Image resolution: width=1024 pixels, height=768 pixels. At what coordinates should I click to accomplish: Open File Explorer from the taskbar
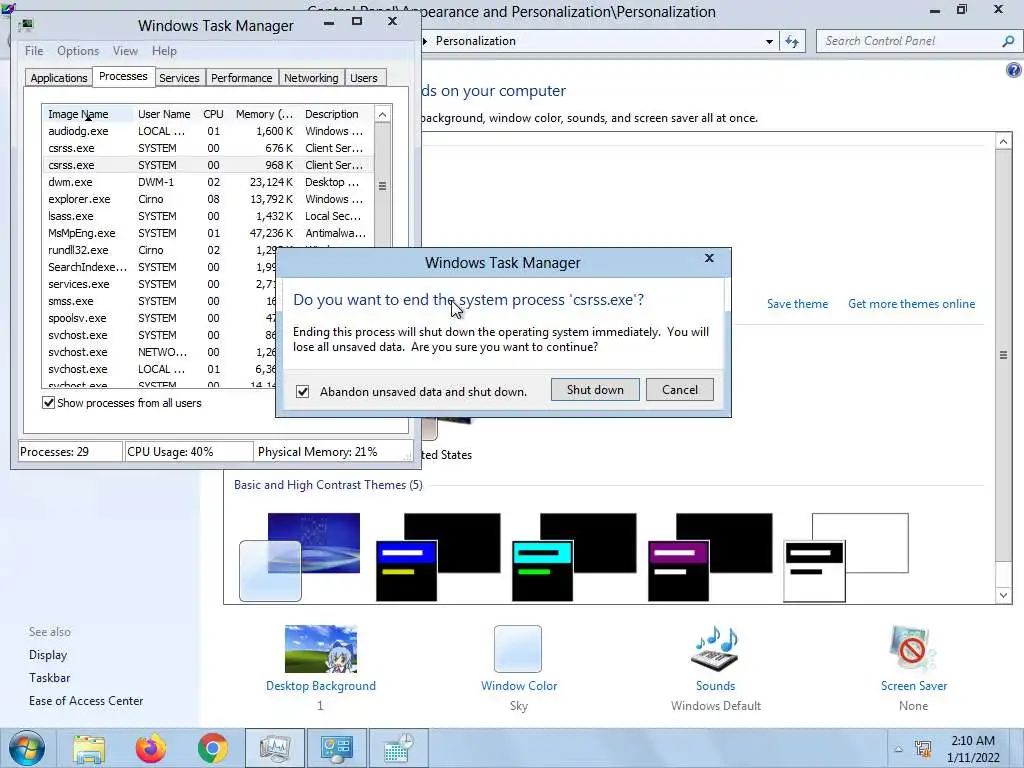click(89, 748)
